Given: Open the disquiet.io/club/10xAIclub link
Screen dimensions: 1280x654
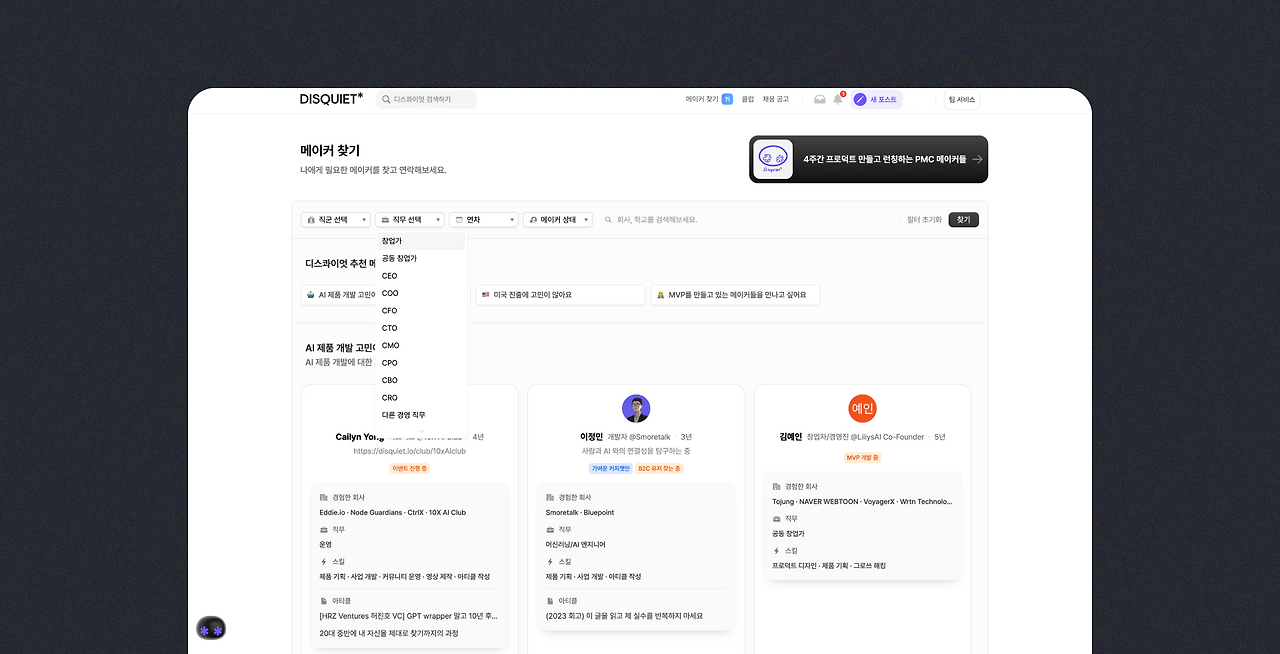Looking at the screenshot, I should pos(410,451).
